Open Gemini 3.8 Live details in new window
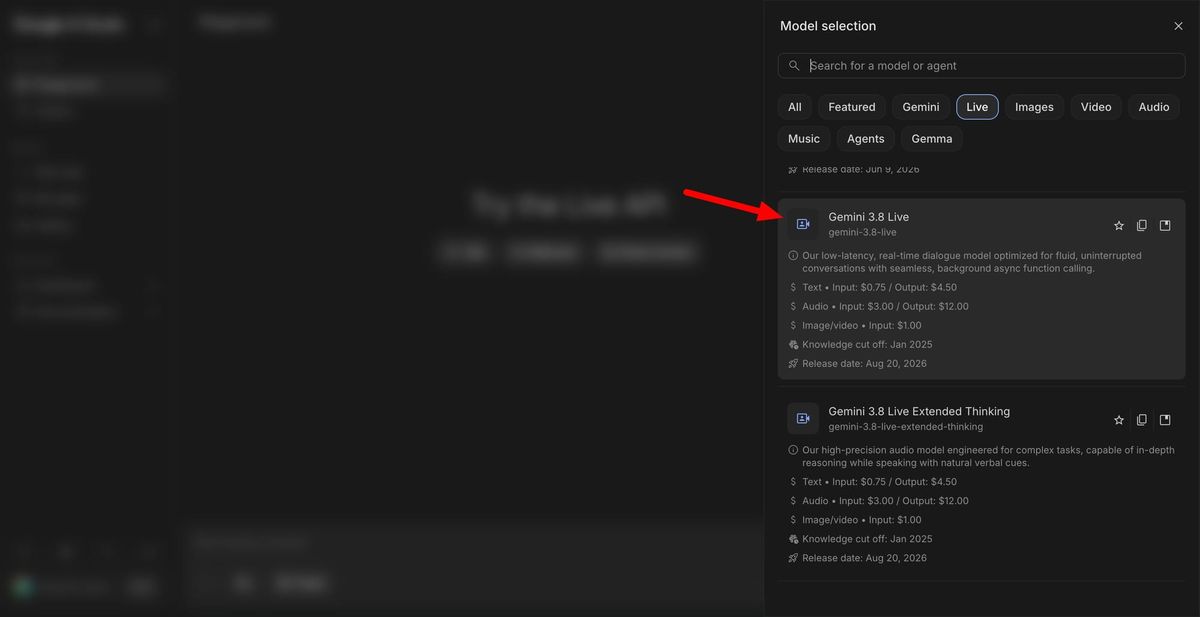 pos(1165,226)
